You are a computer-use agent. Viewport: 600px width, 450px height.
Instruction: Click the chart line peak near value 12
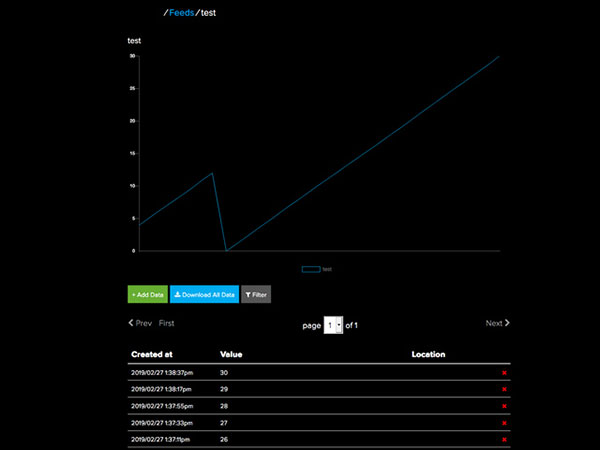point(212,173)
